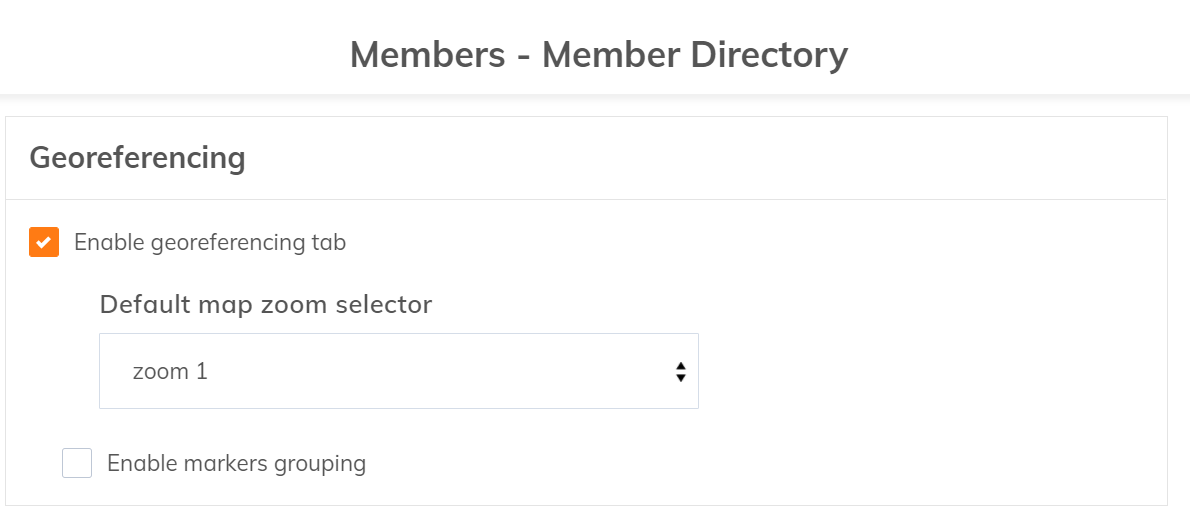The height and width of the screenshot is (520, 1190).
Task: Uncheck the Enable georeferencing tab checkbox
Action: [x=44, y=242]
